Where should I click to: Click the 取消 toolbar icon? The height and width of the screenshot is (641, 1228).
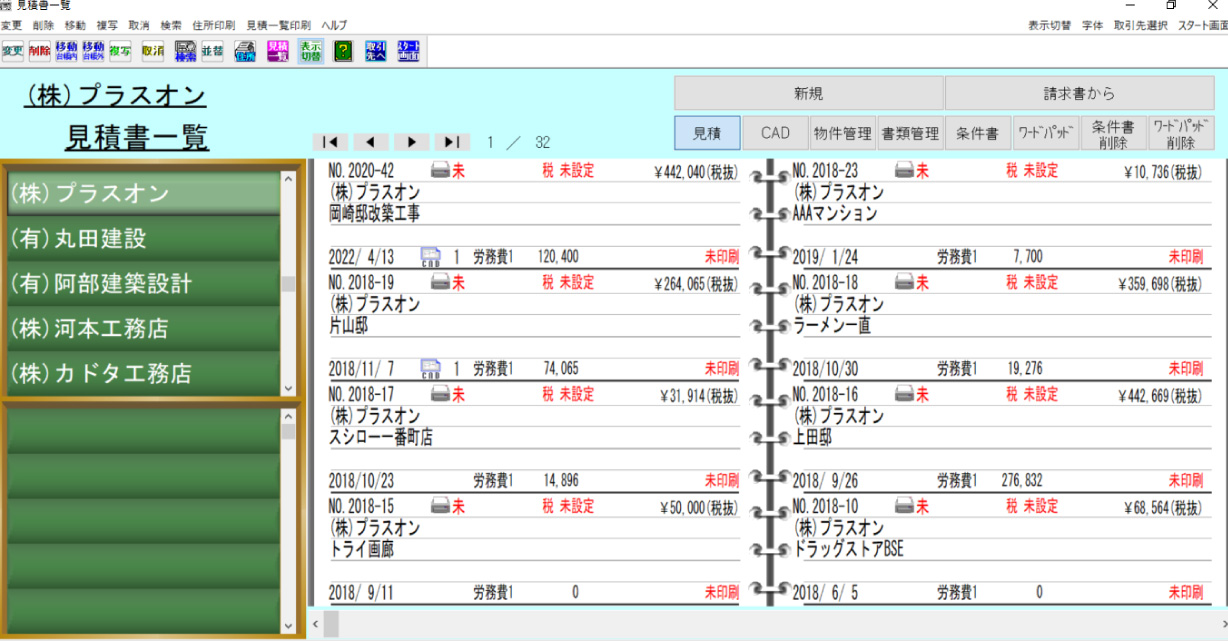coord(153,51)
